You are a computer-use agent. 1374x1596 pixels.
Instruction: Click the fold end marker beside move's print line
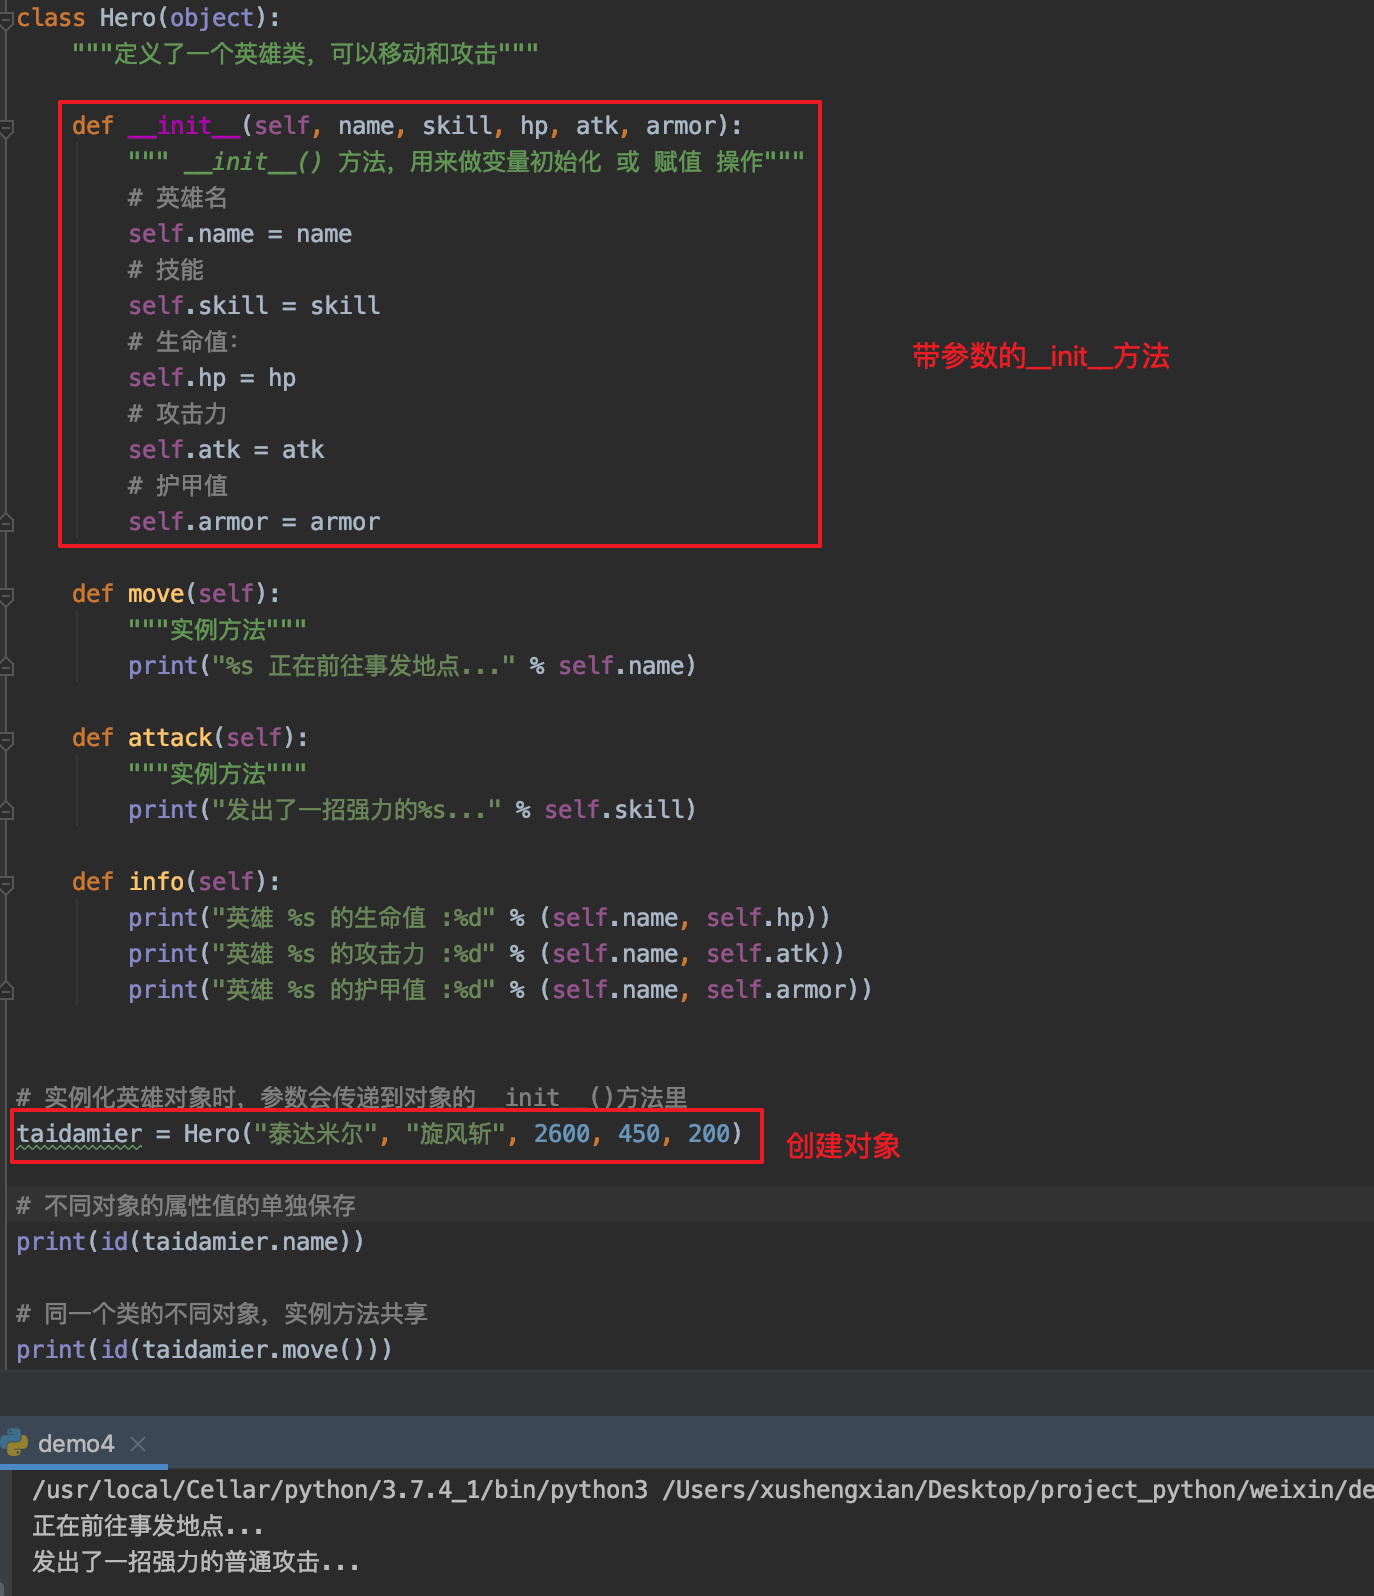[x=6, y=666]
